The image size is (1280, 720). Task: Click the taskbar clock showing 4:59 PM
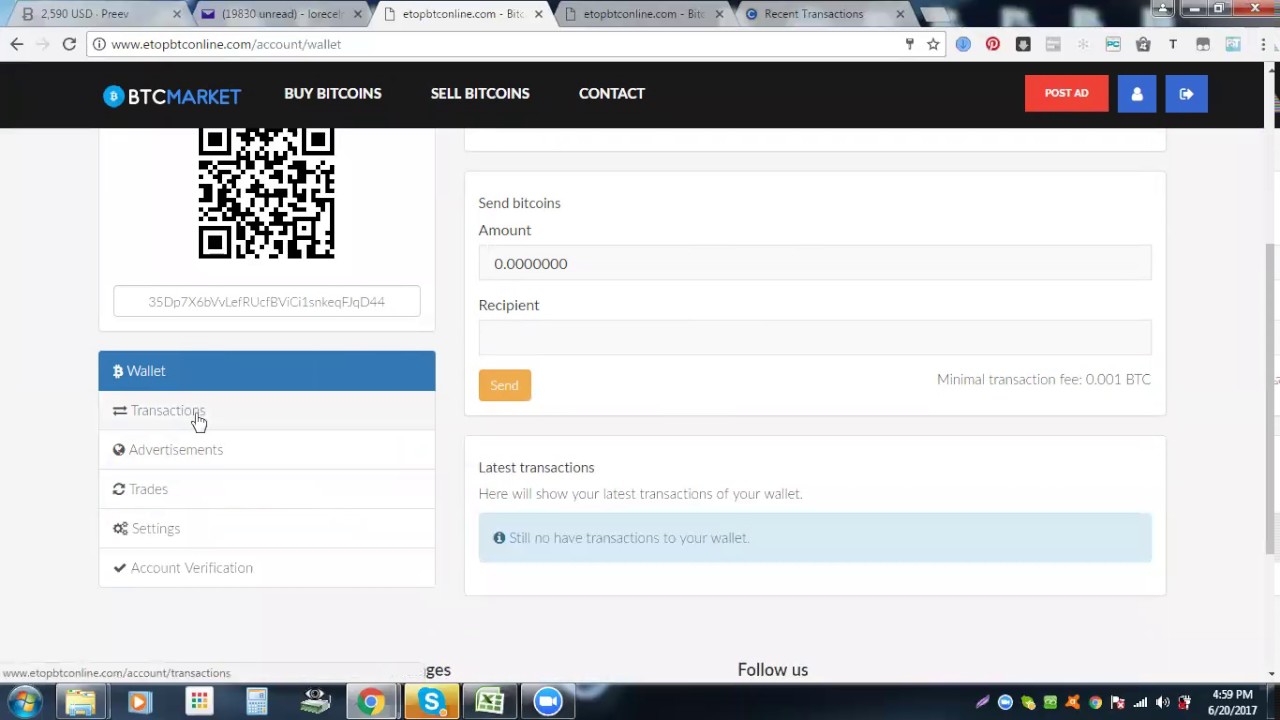pos(1230,702)
